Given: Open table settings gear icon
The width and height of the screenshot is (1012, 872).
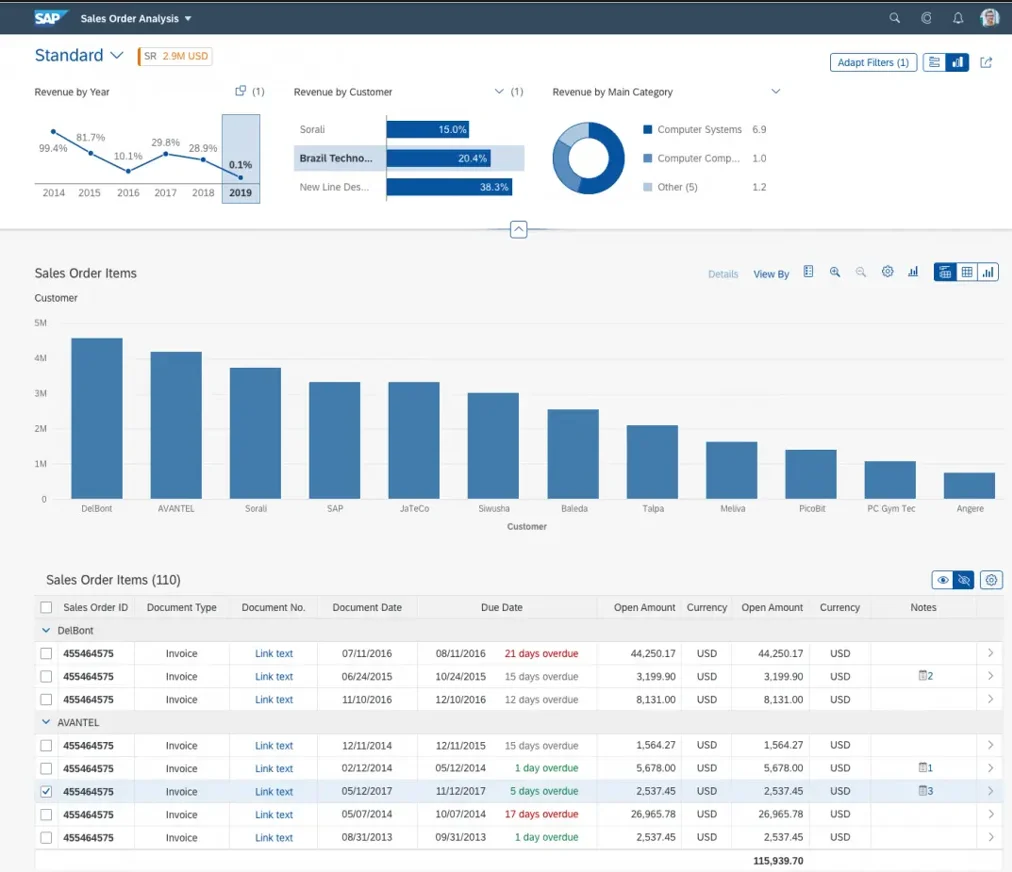Looking at the screenshot, I should coord(991,580).
